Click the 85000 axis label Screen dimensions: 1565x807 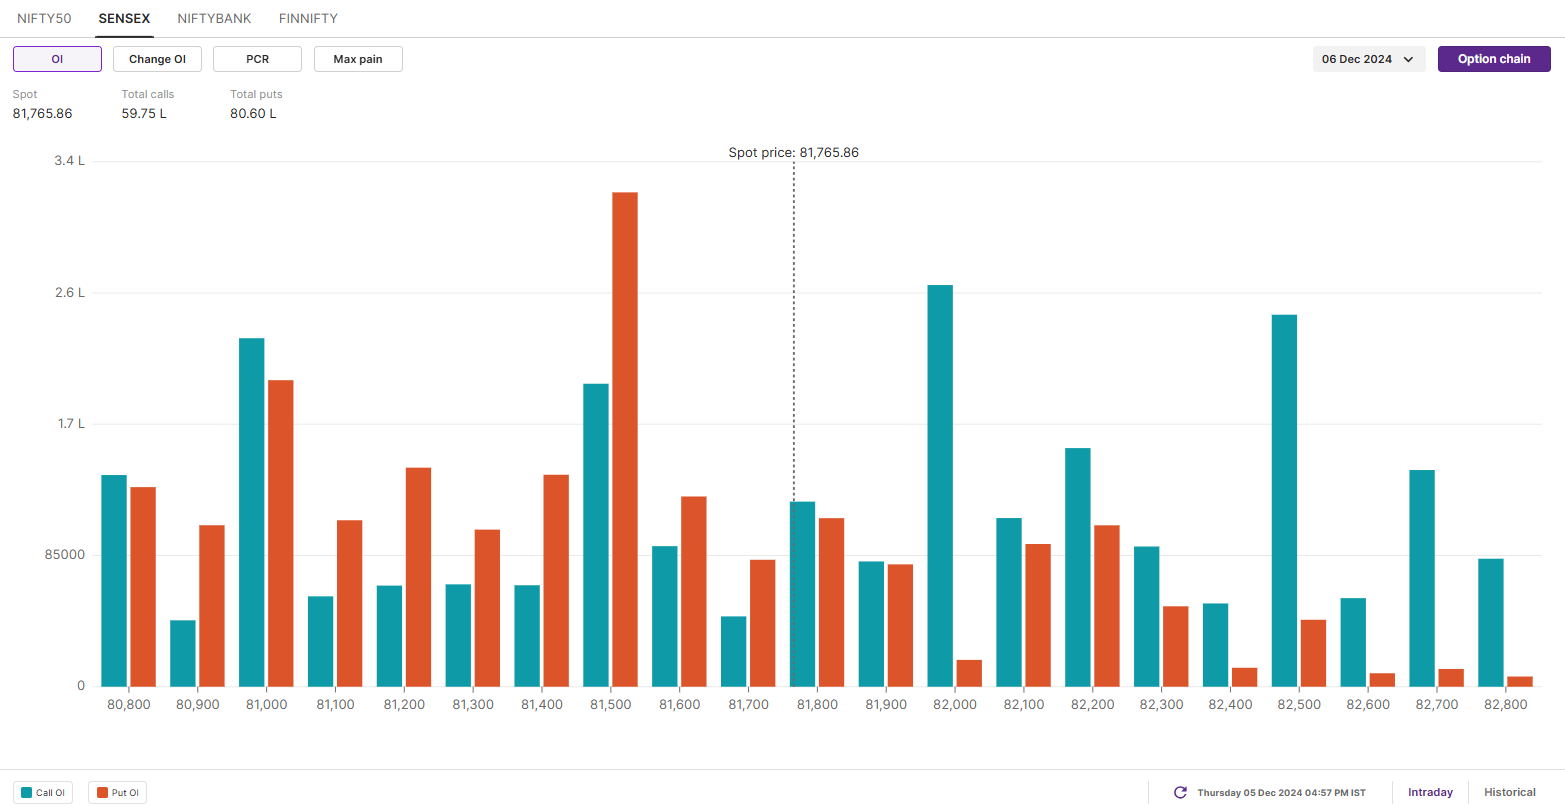(65, 555)
